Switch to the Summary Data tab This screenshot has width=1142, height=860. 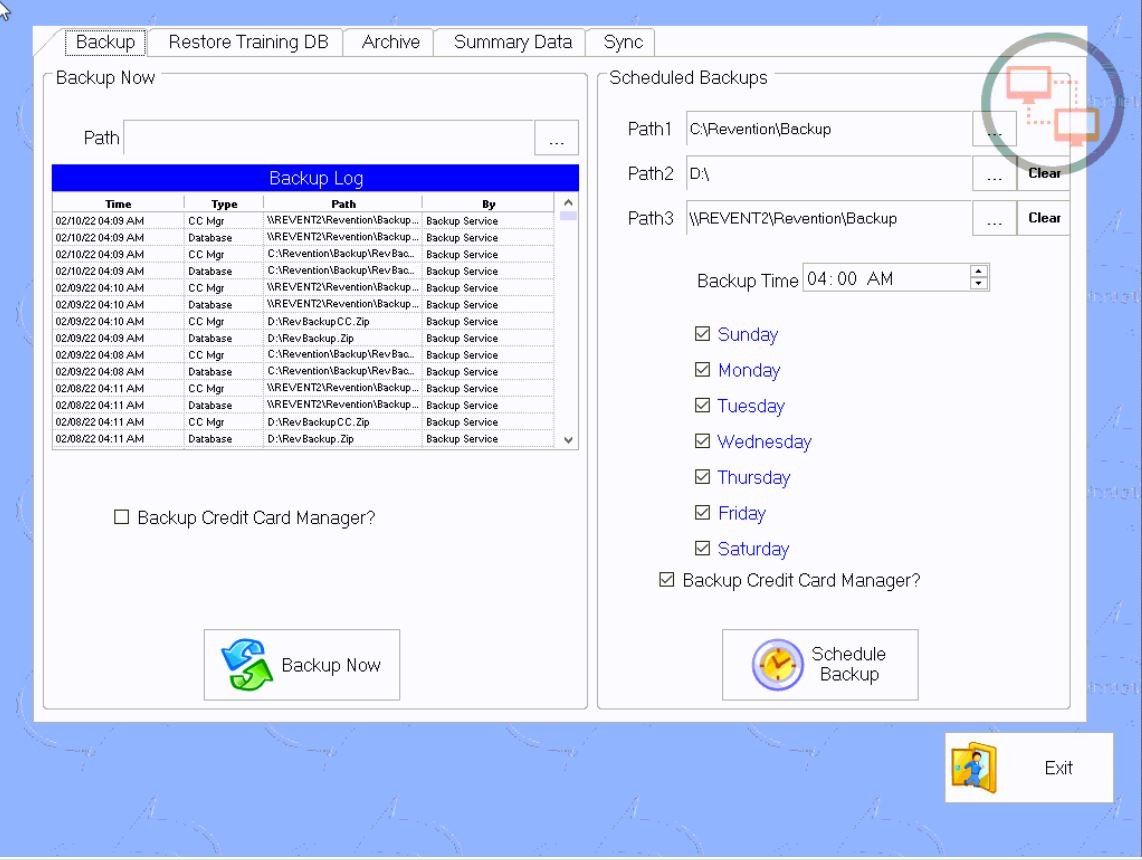click(x=513, y=42)
